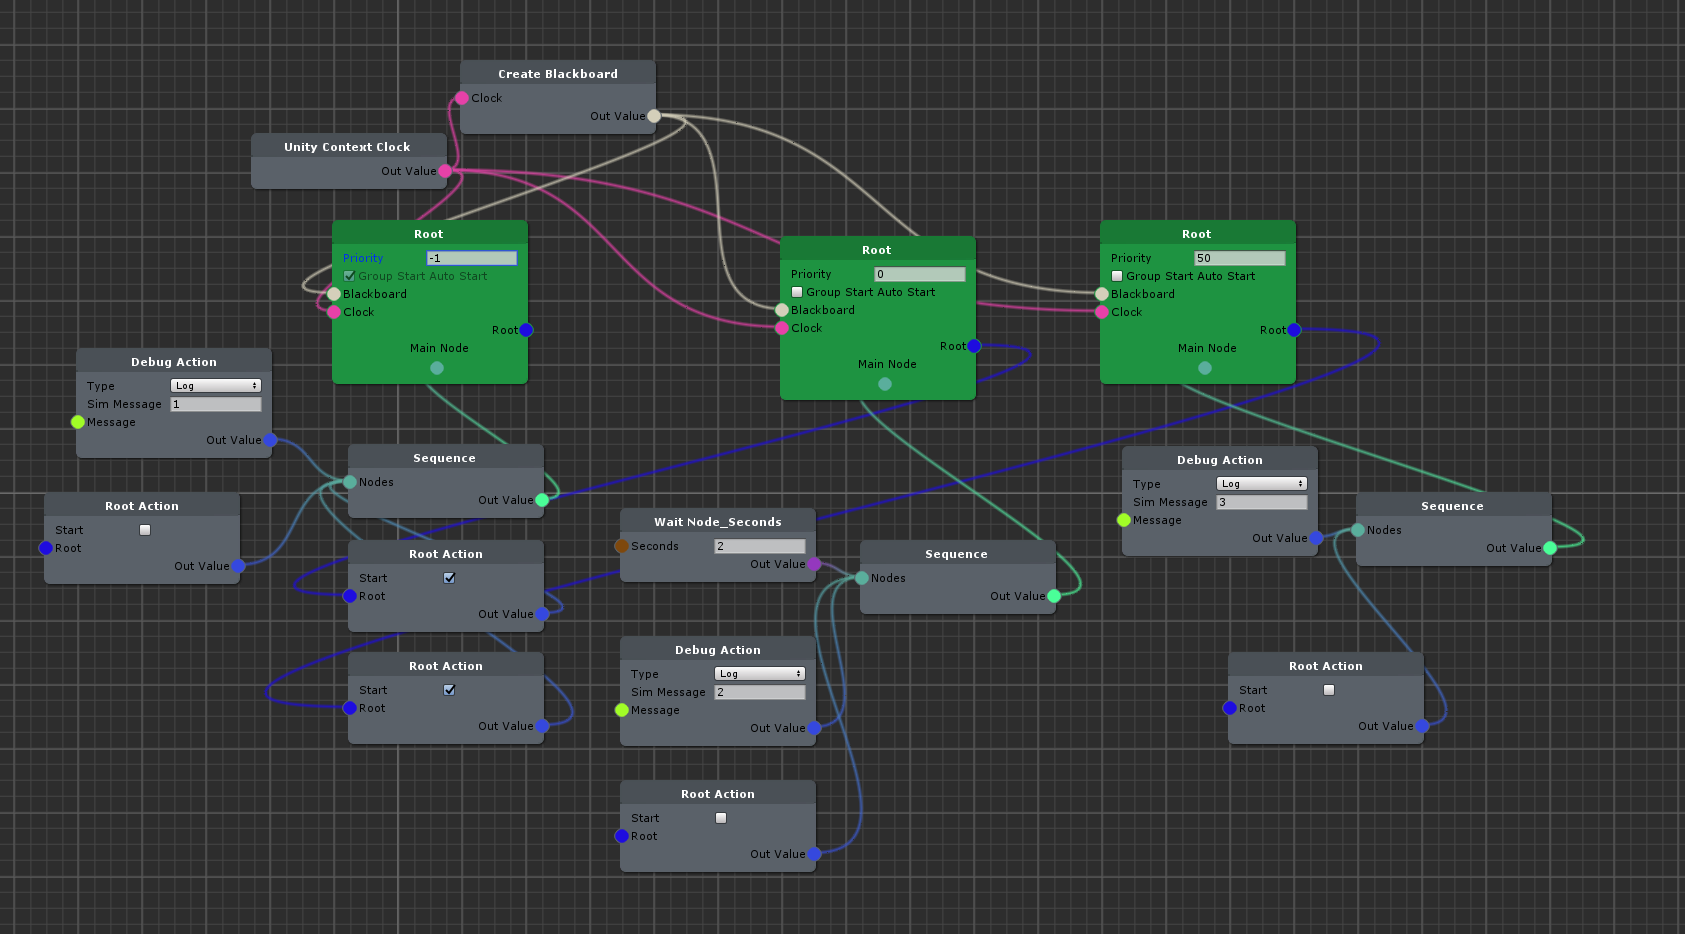Click the Out Value pin of Create Blackboard
1685x934 pixels.
(x=654, y=116)
